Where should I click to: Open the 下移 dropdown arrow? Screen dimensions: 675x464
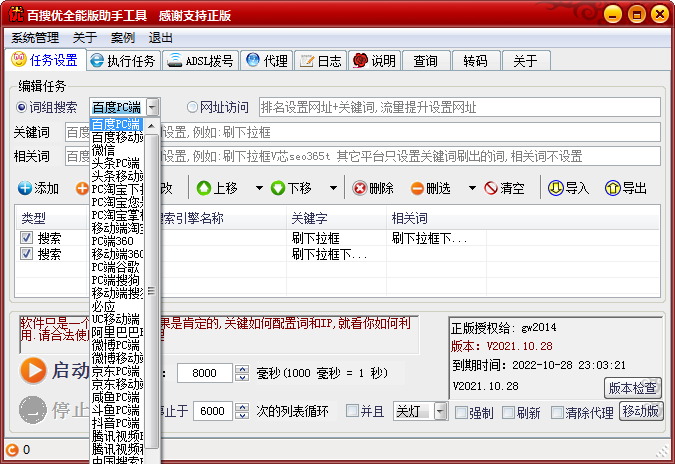pyautogui.click(x=333, y=188)
